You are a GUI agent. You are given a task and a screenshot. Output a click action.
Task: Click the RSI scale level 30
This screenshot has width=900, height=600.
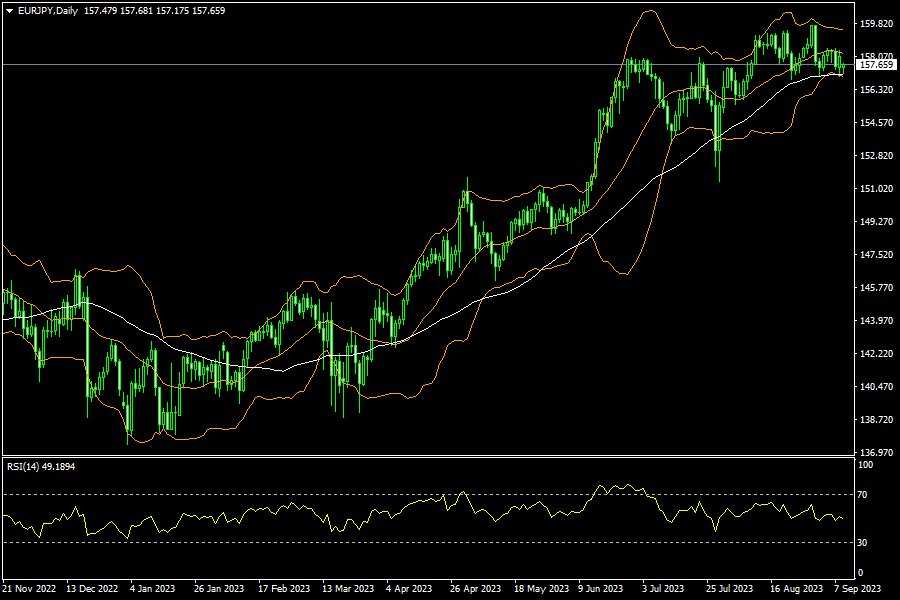click(x=862, y=543)
